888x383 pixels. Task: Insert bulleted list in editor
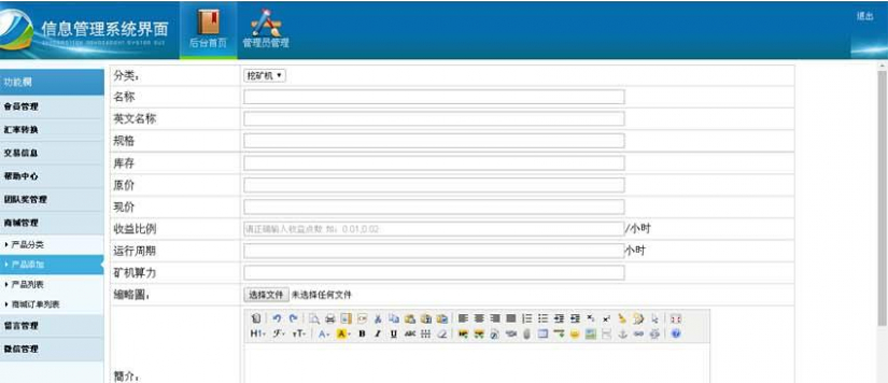tap(543, 319)
